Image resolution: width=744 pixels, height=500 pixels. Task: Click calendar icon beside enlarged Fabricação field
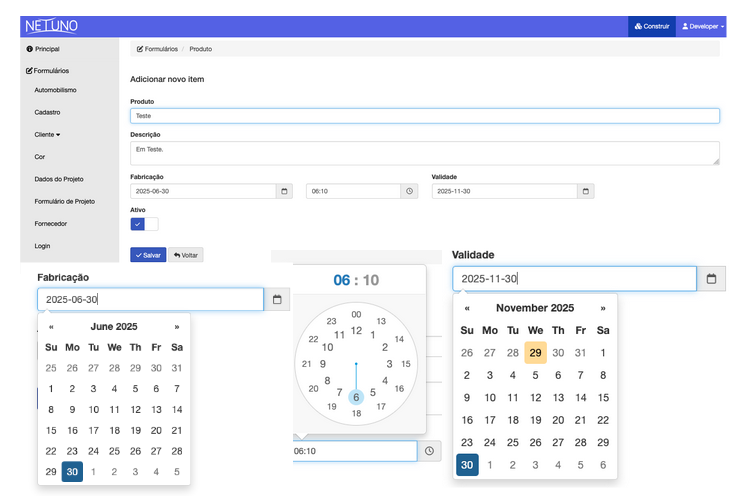pos(277,299)
